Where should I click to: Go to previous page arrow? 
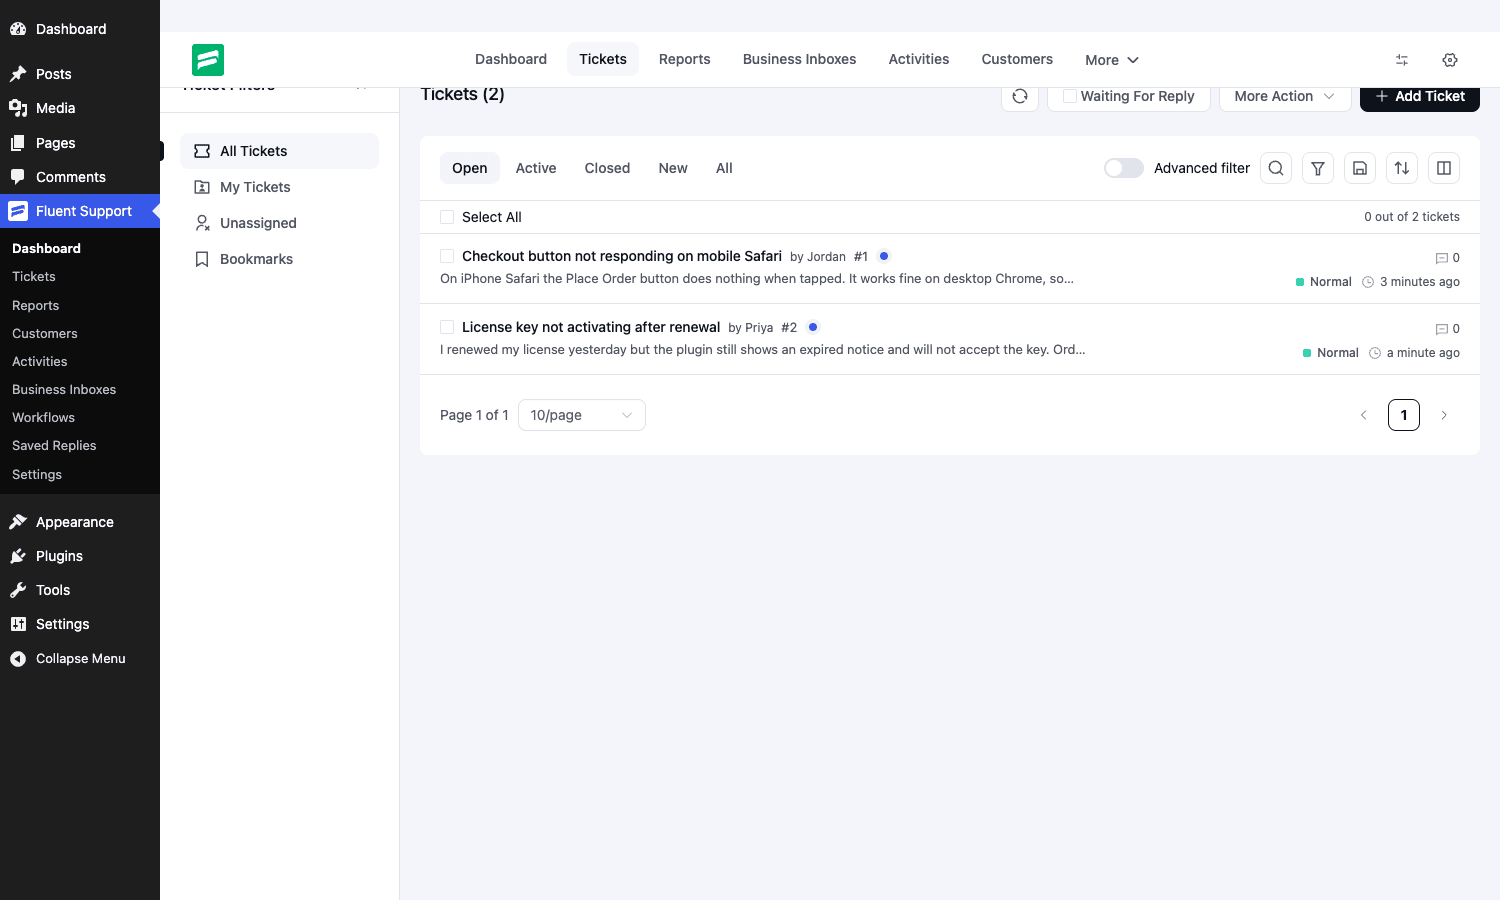click(x=1363, y=415)
